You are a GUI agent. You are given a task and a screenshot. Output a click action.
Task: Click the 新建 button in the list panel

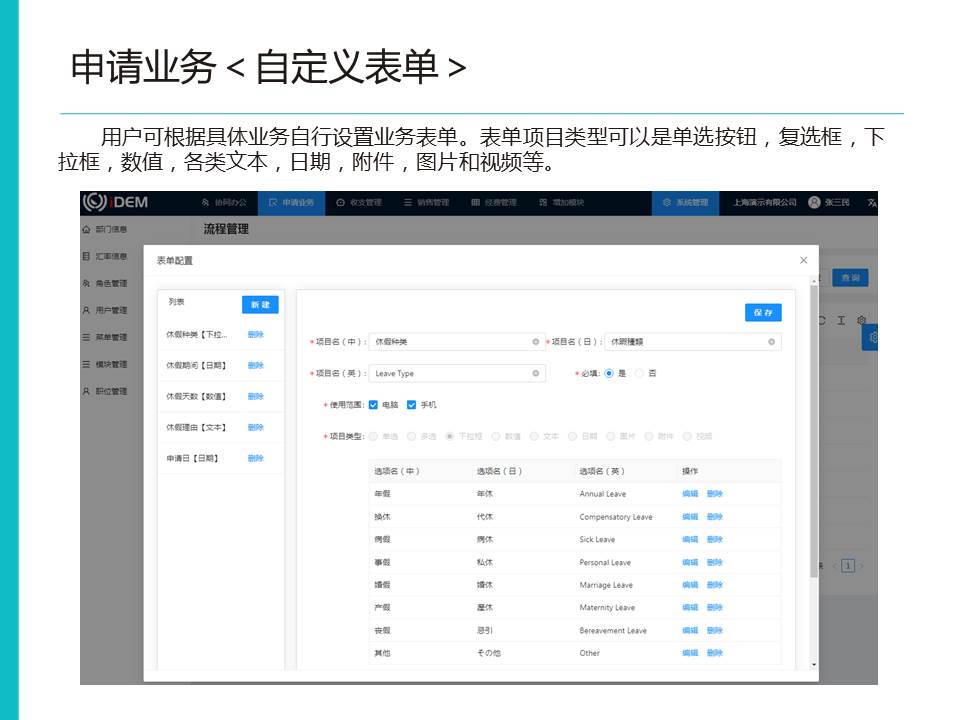tap(260, 304)
